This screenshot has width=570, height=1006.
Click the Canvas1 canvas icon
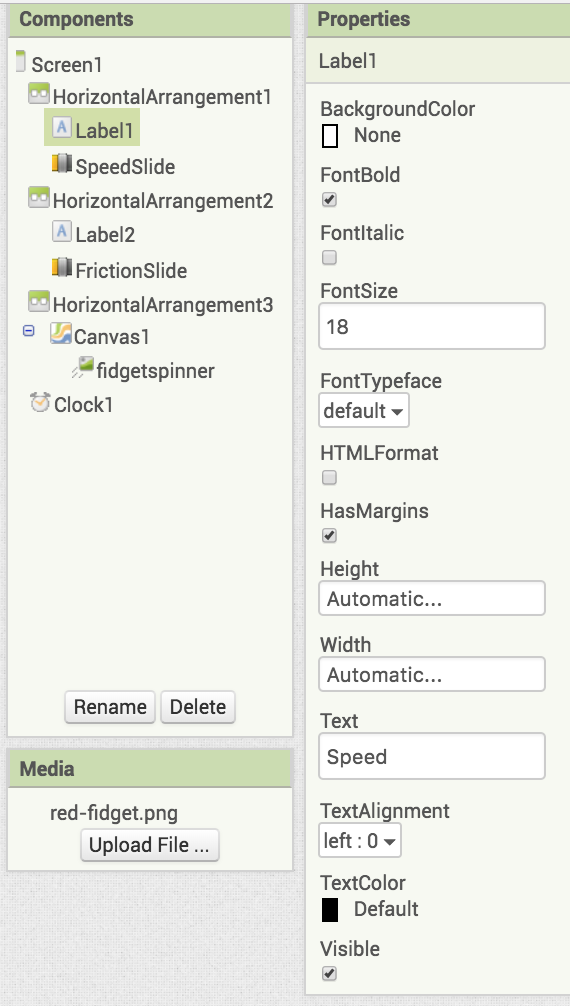coord(61,334)
